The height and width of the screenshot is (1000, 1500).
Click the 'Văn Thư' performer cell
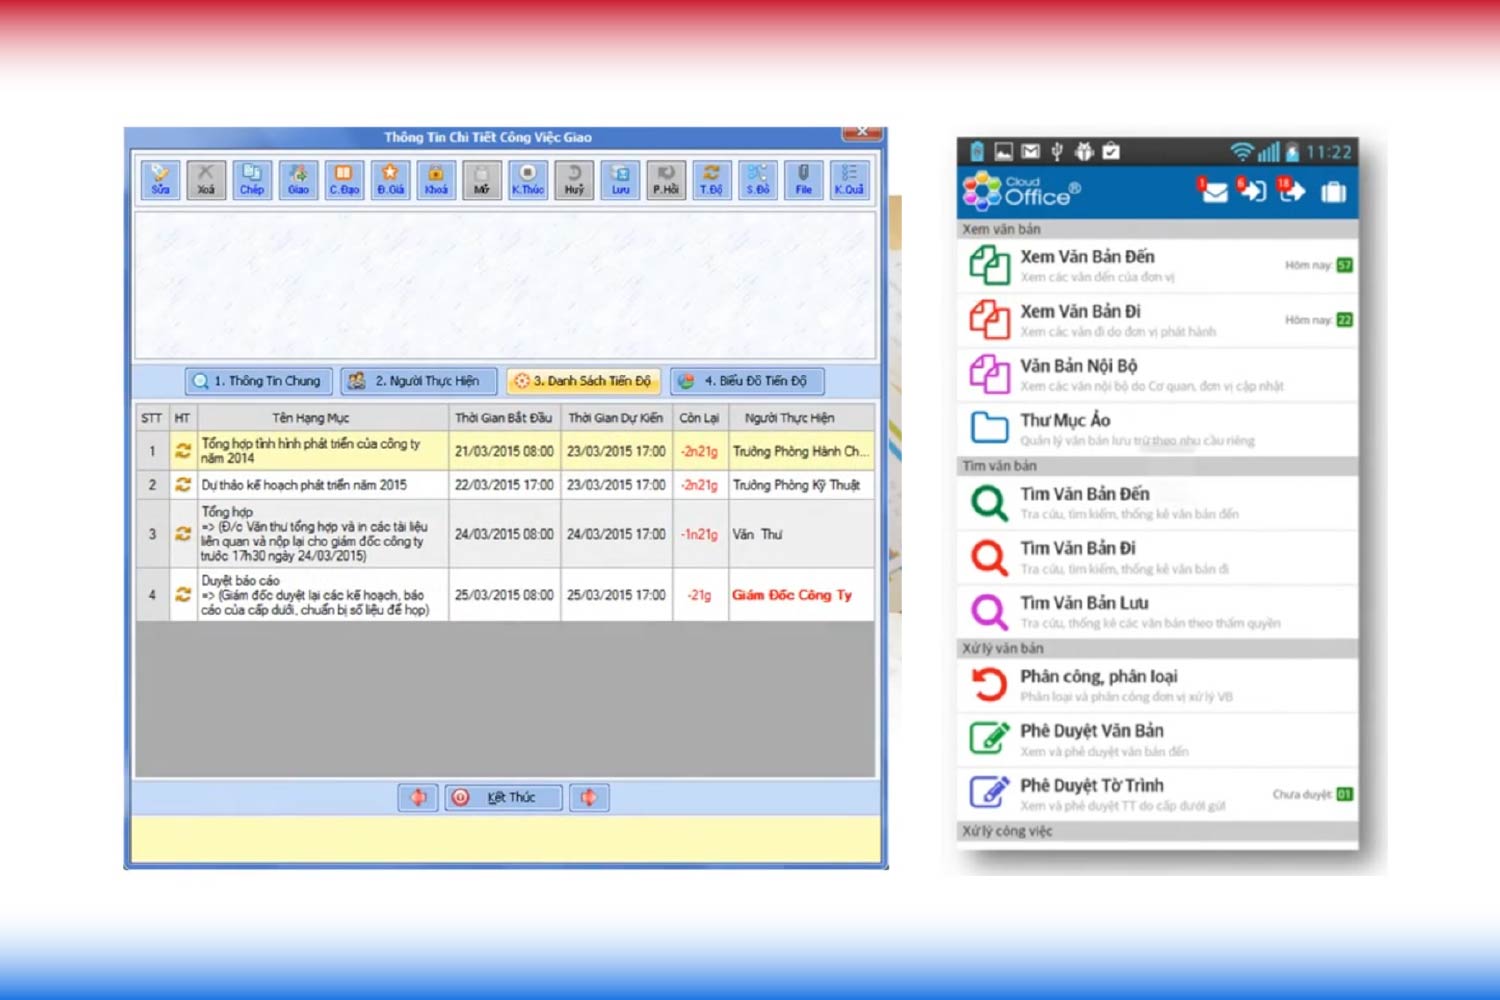coord(801,534)
